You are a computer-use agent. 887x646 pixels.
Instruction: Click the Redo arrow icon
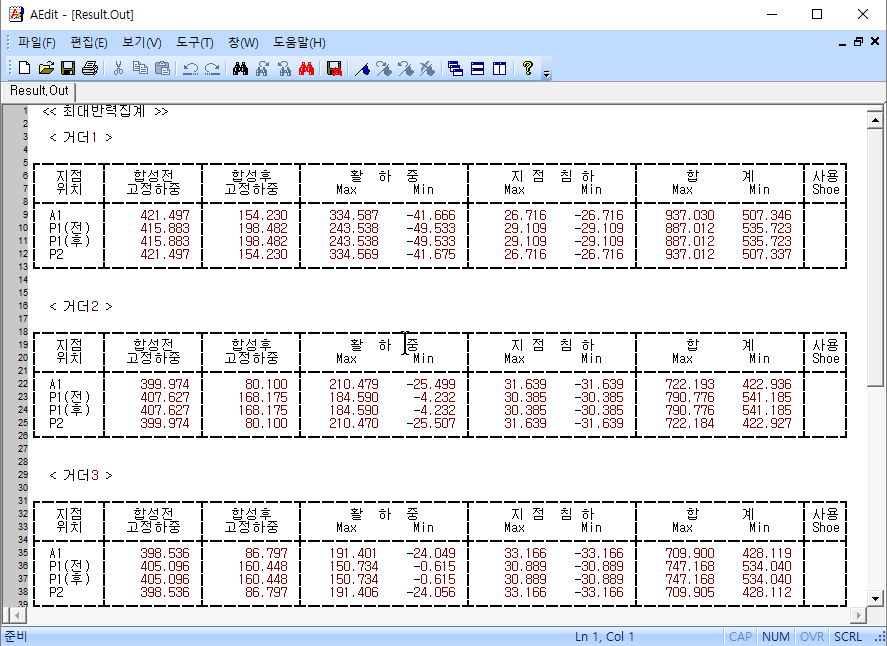tap(212, 68)
